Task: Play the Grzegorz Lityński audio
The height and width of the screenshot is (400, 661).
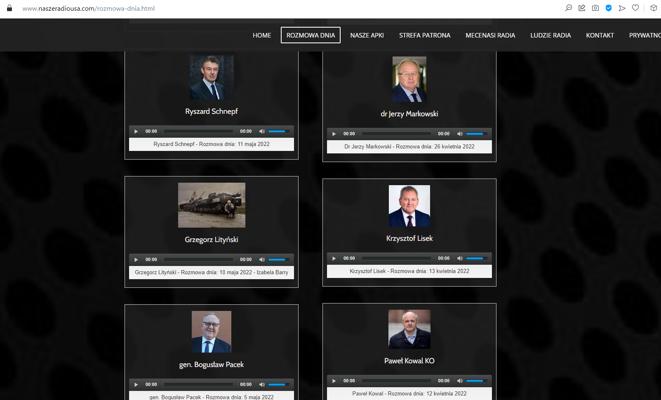Action: click(x=136, y=260)
